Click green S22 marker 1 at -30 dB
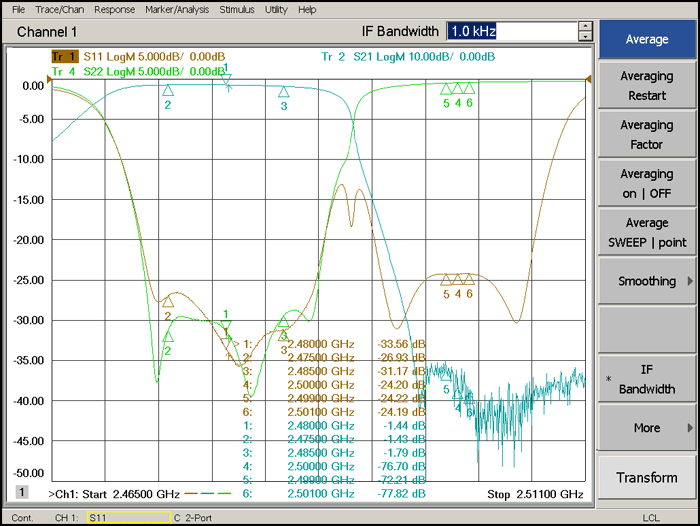The height and width of the screenshot is (526, 700). coord(226,325)
